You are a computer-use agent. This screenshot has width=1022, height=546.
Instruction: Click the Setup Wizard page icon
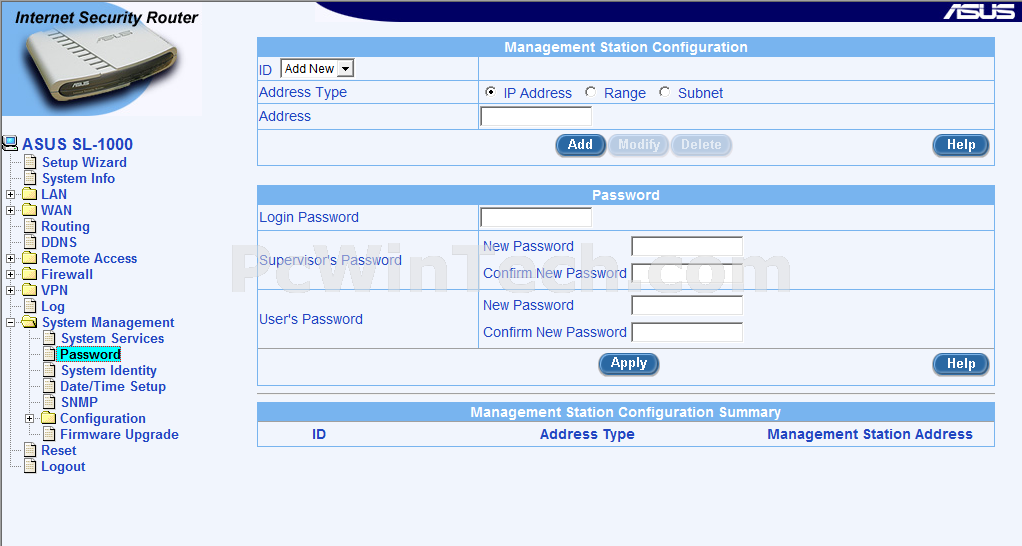[x=30, y=162]
